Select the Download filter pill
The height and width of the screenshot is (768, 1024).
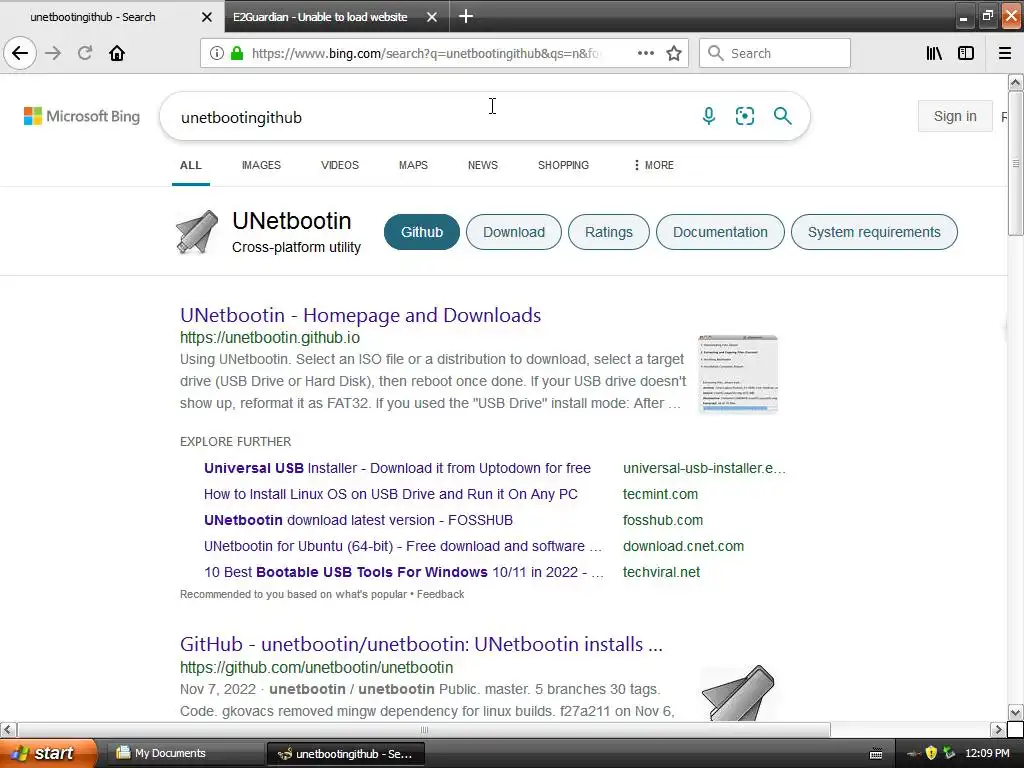tap(514, 232)
